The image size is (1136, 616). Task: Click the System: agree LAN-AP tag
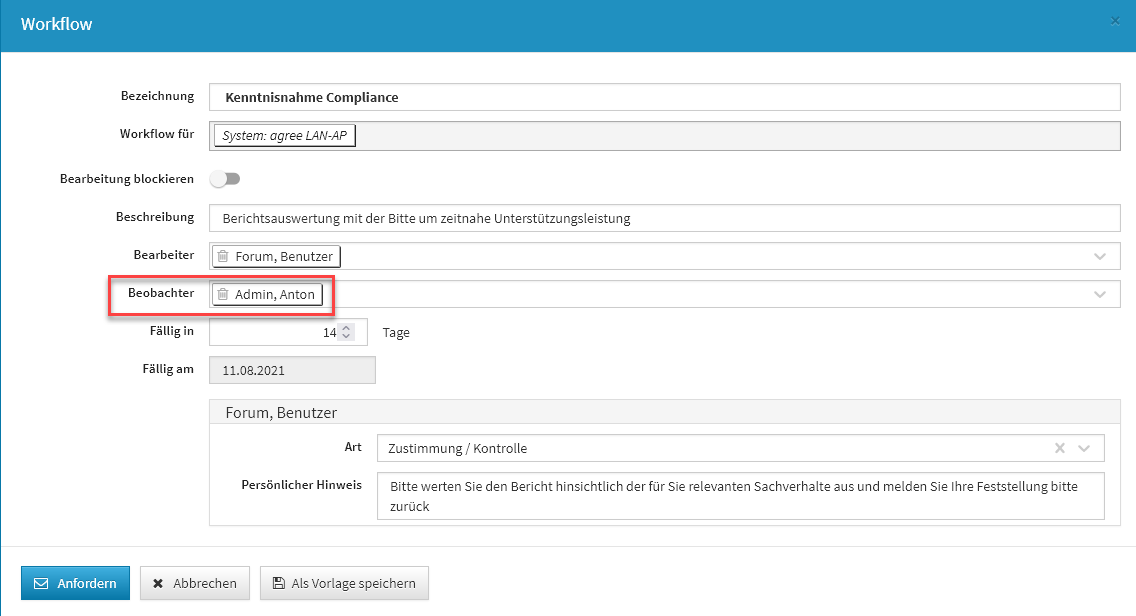pos(285,136)
